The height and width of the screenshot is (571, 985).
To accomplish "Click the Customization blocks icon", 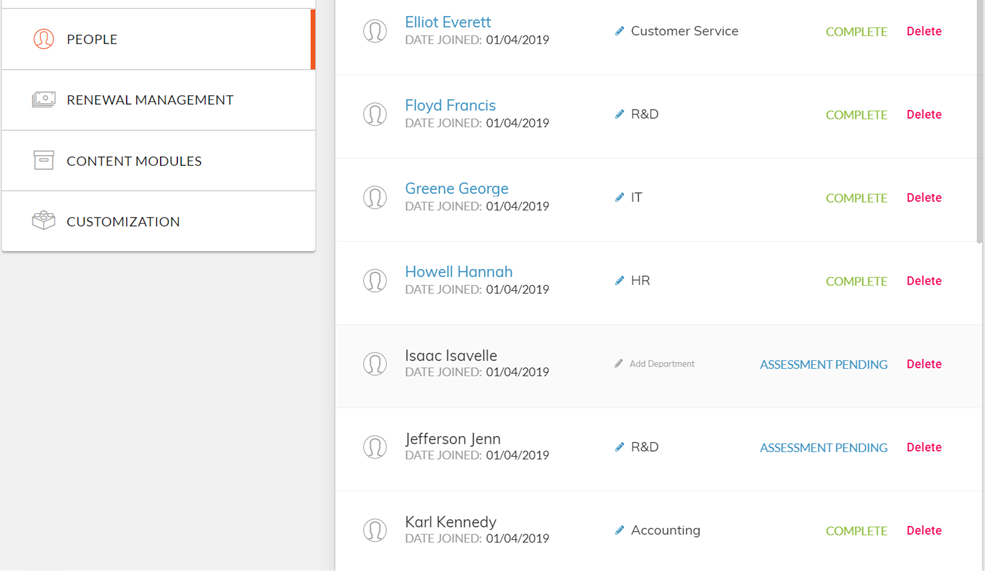I will [x=43, y=220].
